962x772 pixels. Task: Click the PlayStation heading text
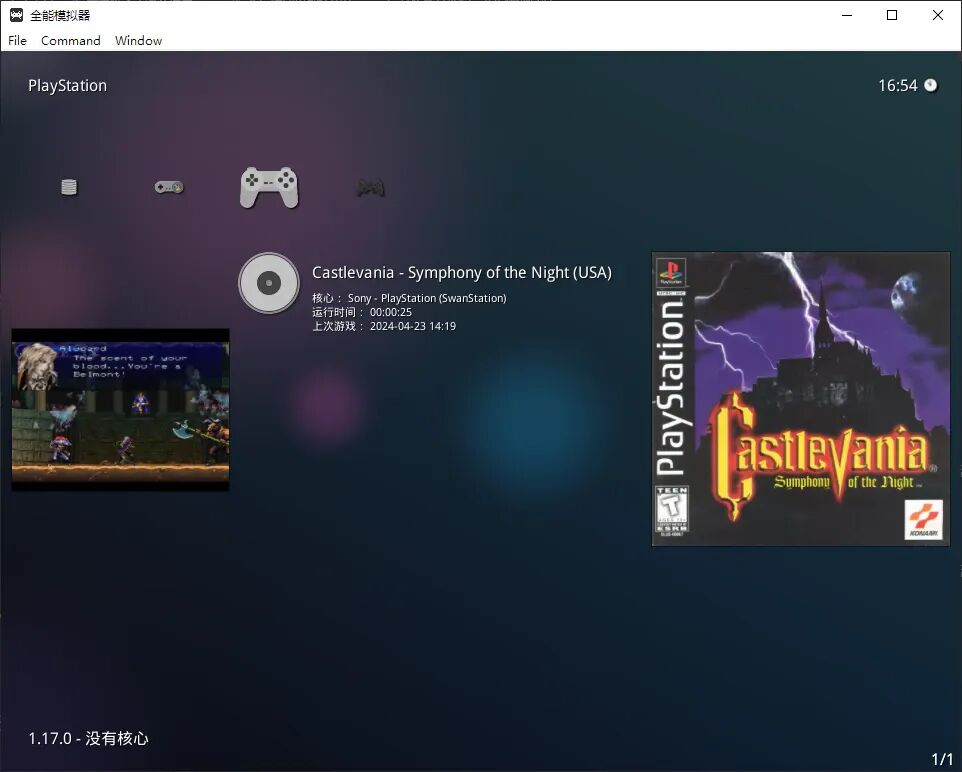(x=67, y=85)
